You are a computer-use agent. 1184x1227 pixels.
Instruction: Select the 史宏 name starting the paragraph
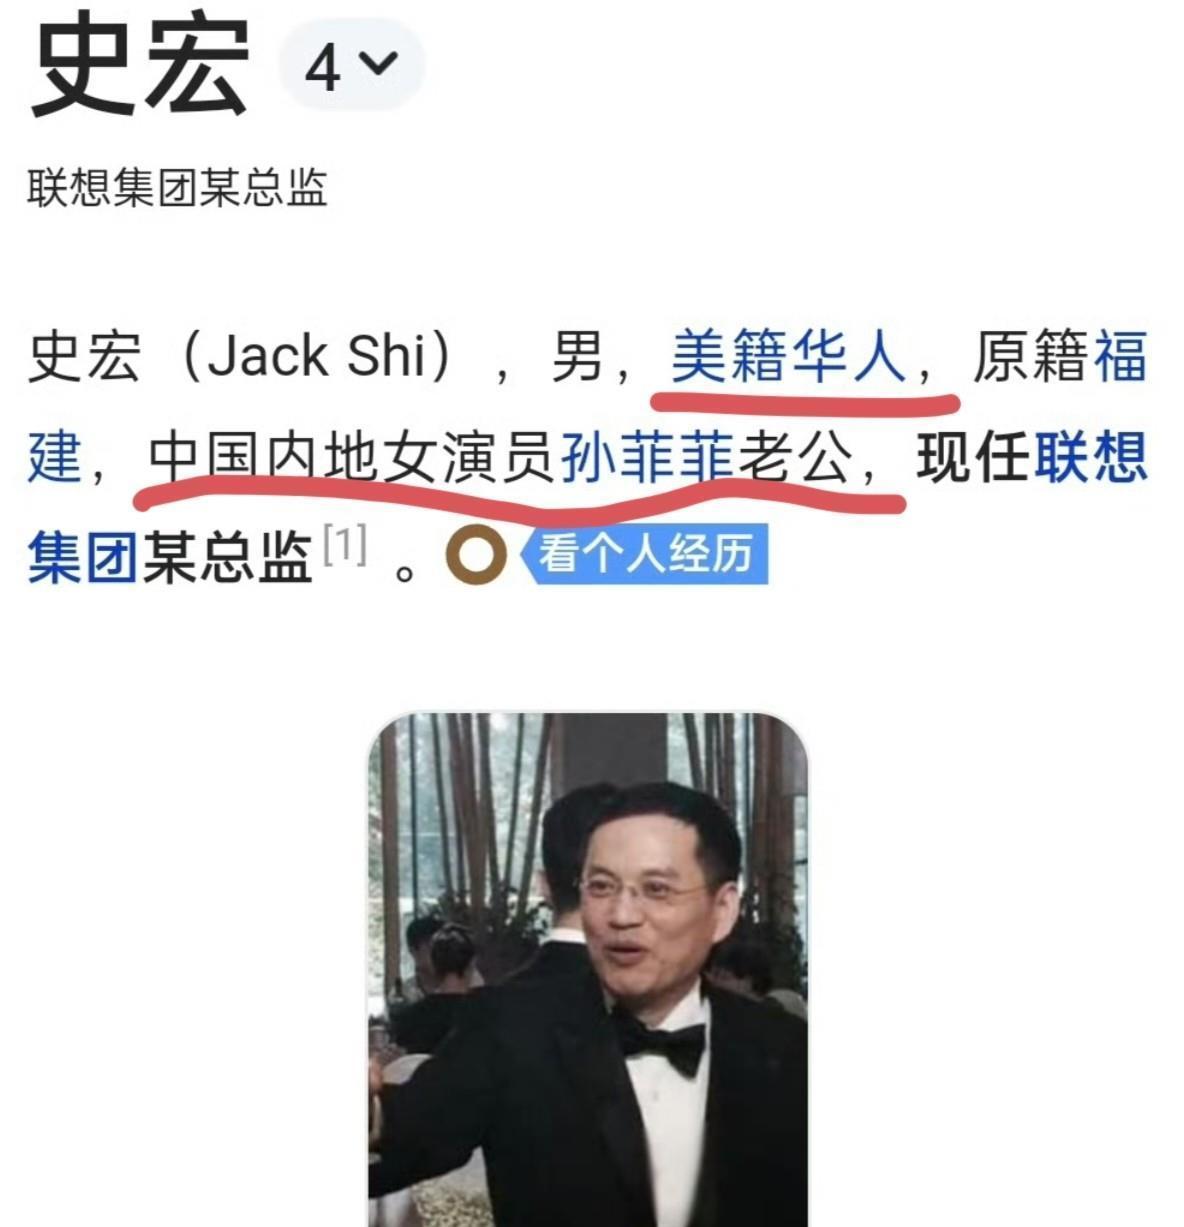[x=85, y=357]
